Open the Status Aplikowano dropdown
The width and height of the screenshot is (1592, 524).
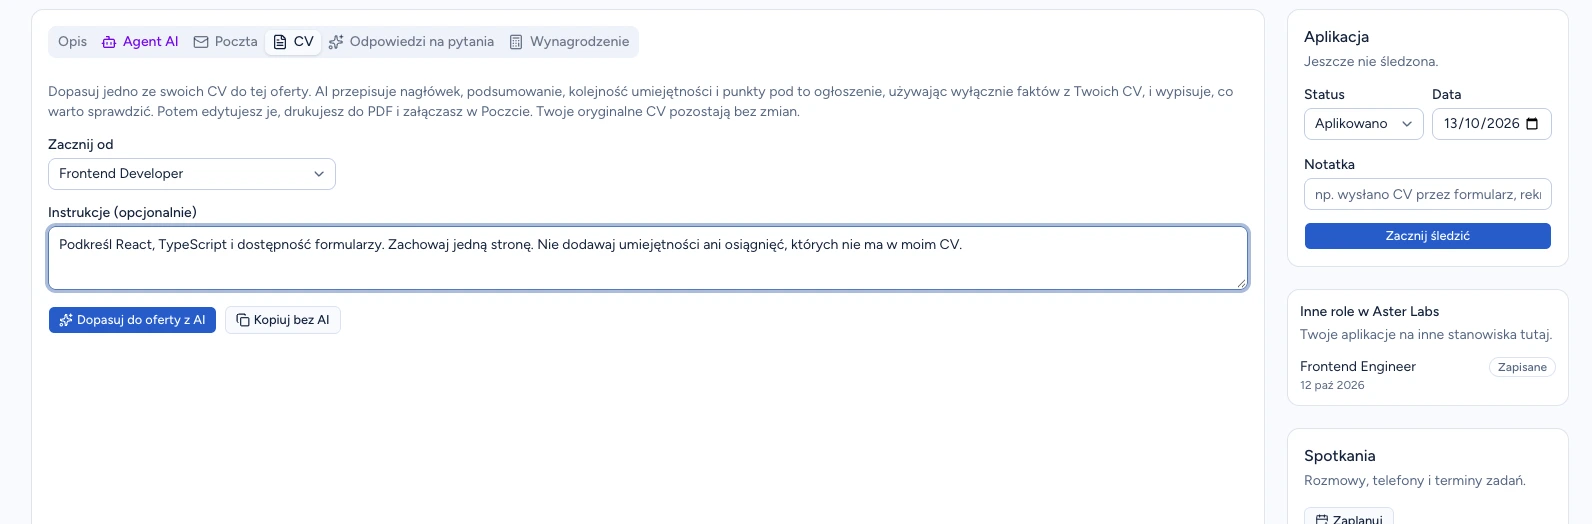(x=1363, y=124)
